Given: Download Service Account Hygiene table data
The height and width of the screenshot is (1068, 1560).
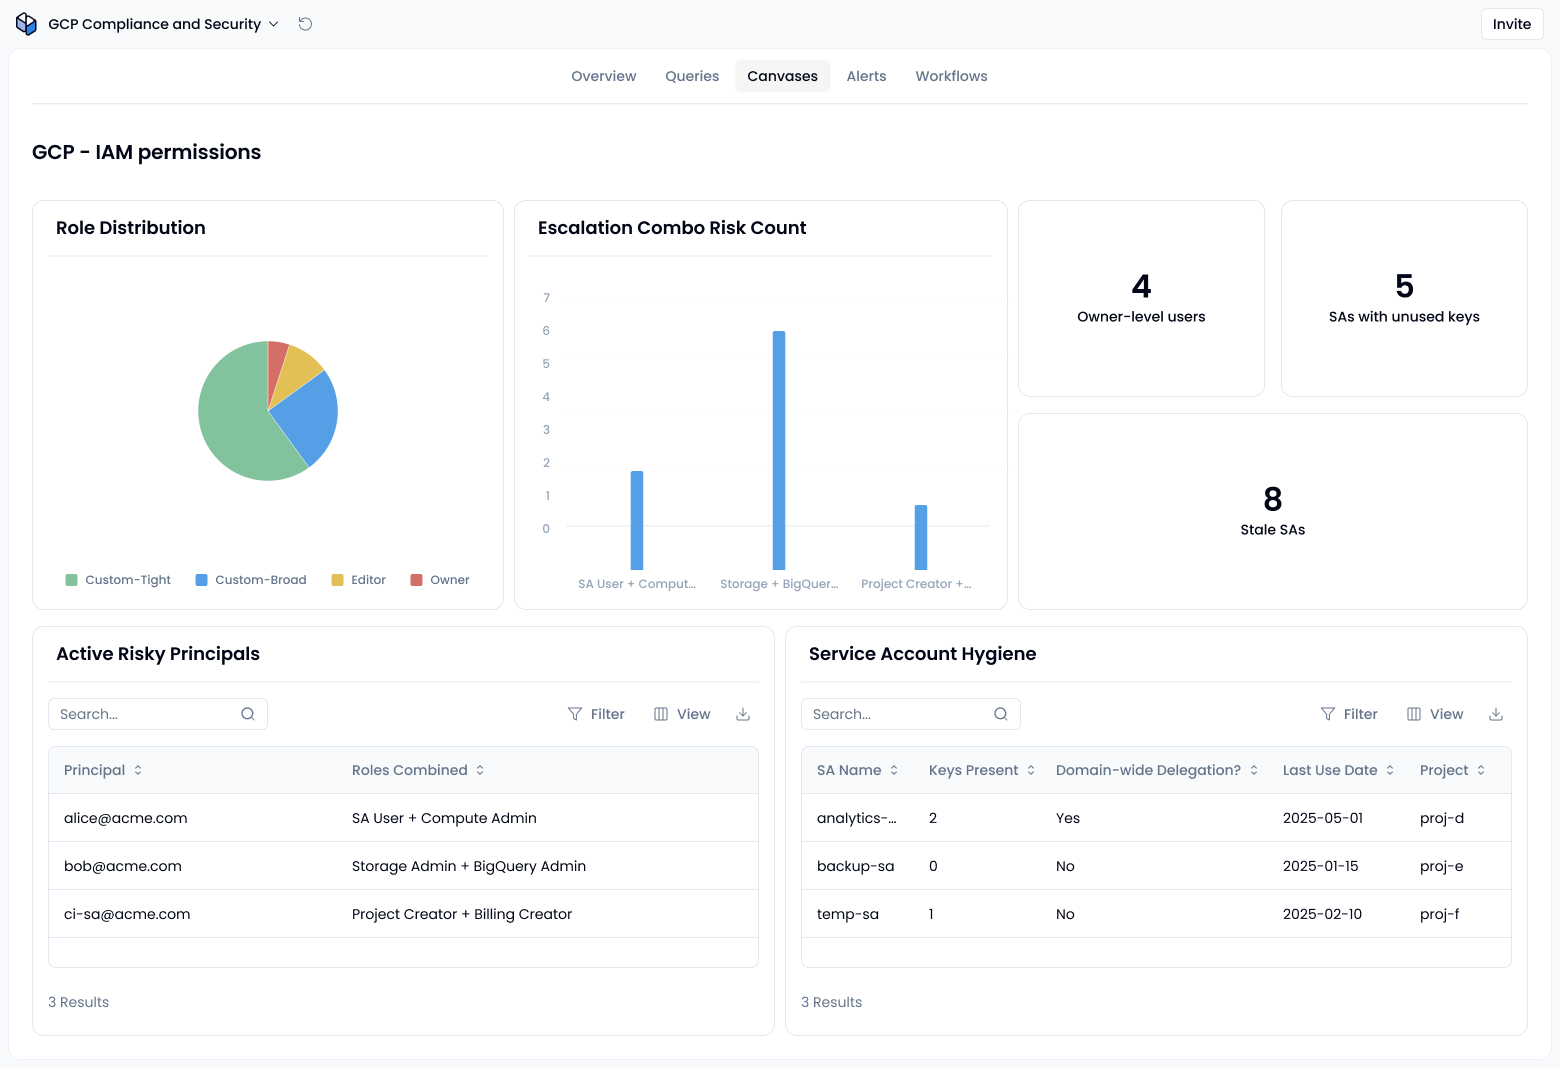Looking at the screenshot, I should click(x=1496, y=714).
